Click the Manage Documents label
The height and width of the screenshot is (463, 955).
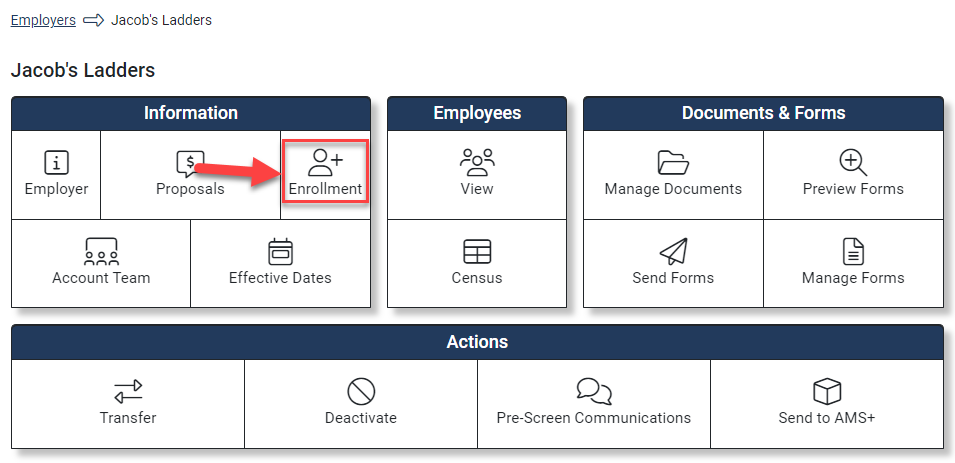(x=673, y=189)
